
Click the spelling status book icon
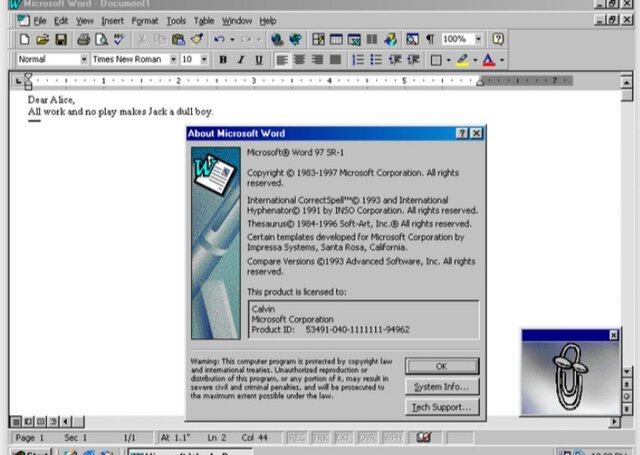(424, 437)
